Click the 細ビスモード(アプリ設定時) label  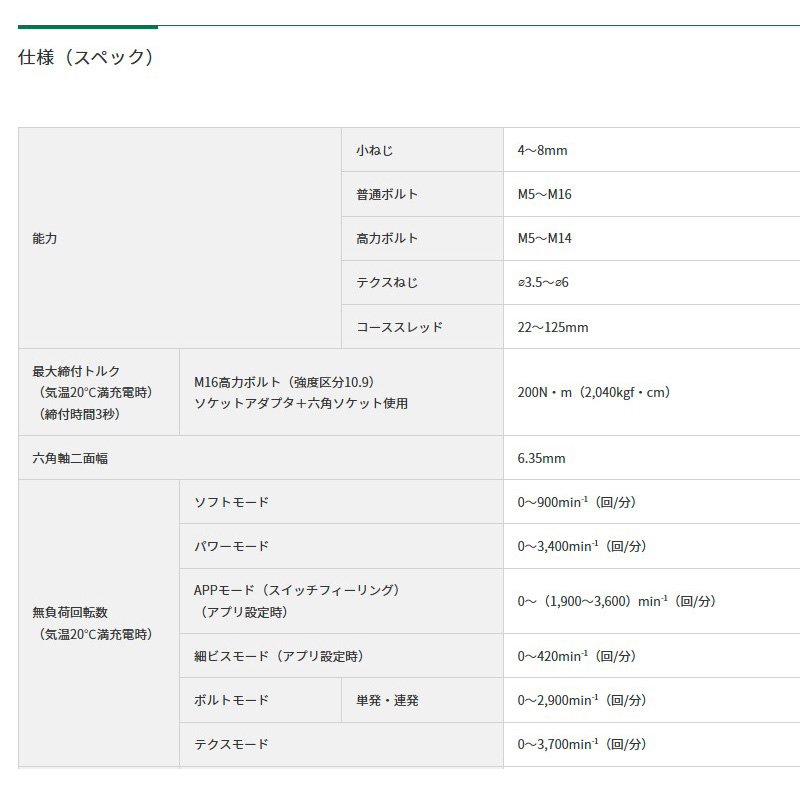pyautogui.click(x=279, y=656)
